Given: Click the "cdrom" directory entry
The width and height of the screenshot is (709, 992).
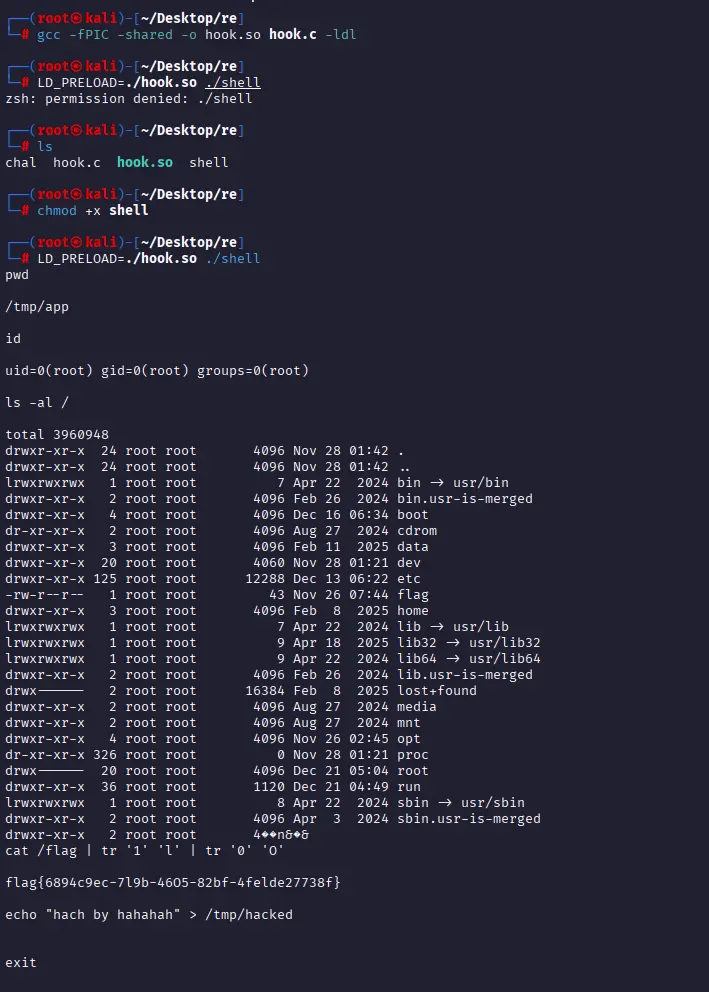Looking at the screenshot, I should [416, 530].
